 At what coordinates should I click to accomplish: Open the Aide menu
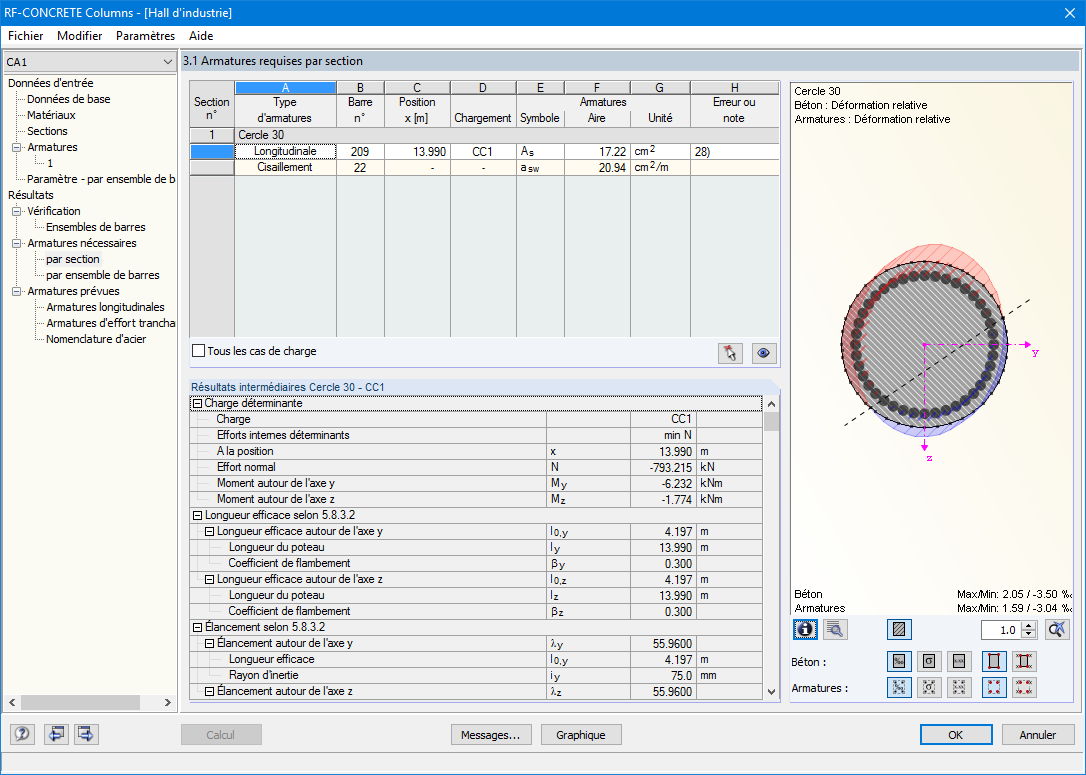(x=201, y=35)
